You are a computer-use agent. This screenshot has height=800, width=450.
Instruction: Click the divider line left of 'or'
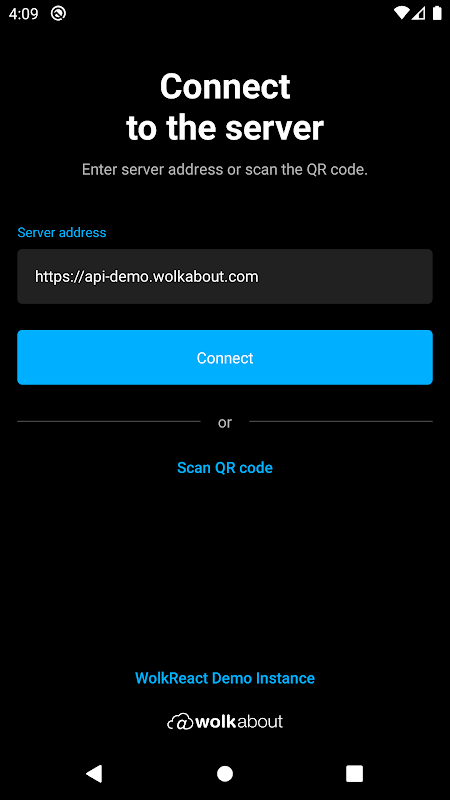click(109, 421)
